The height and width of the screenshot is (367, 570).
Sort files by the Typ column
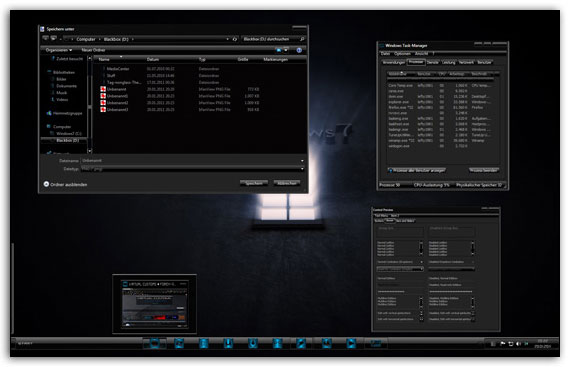[x=202, y=59]
